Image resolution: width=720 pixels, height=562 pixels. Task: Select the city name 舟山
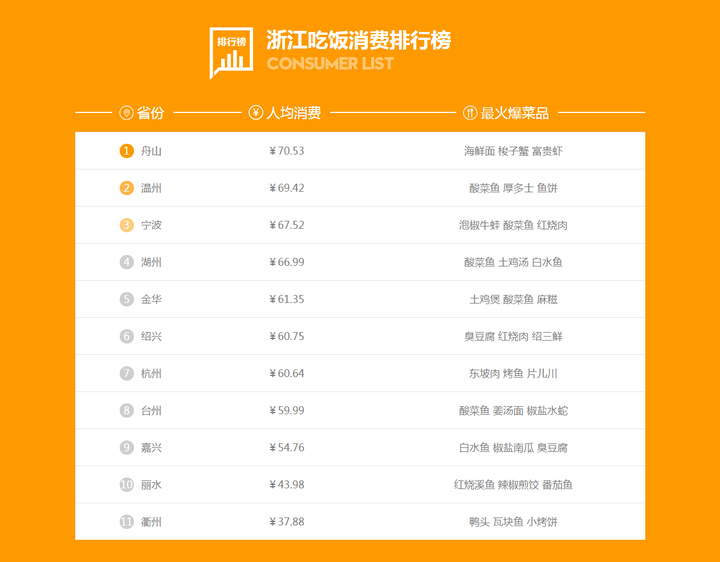(x=151, y=151)
